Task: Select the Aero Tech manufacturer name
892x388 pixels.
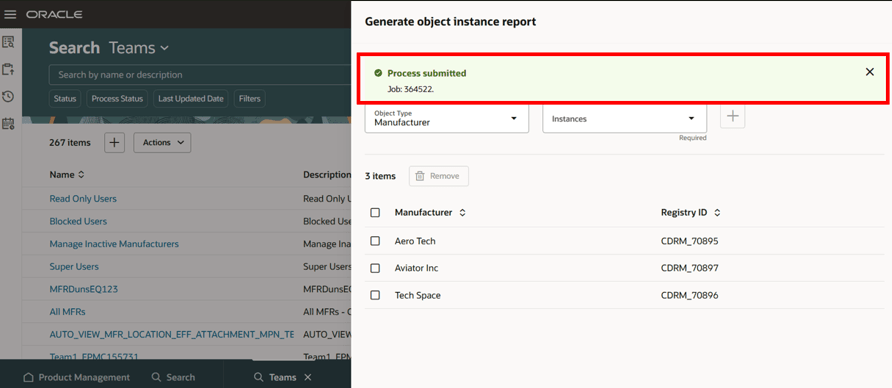Action: pyautogui.click(x=415, y=241)
